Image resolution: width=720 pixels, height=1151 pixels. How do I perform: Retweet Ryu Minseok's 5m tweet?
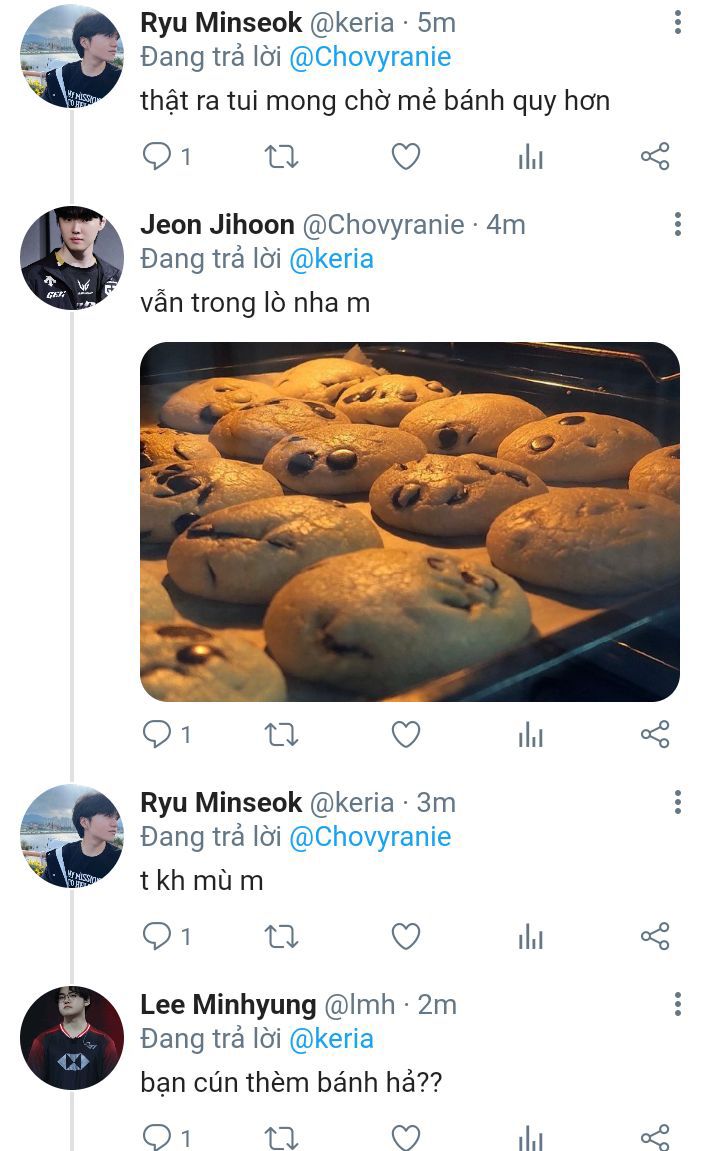[281, 157]
